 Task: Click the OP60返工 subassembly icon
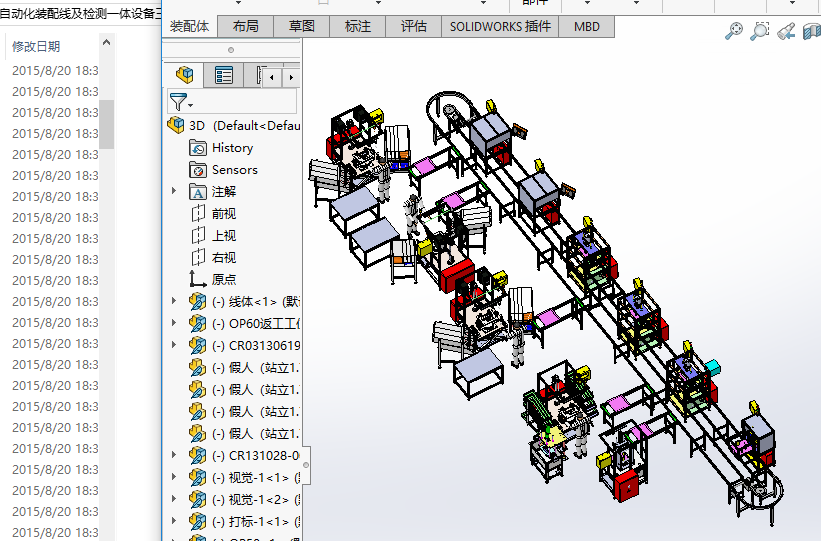(x=197, y=324)
